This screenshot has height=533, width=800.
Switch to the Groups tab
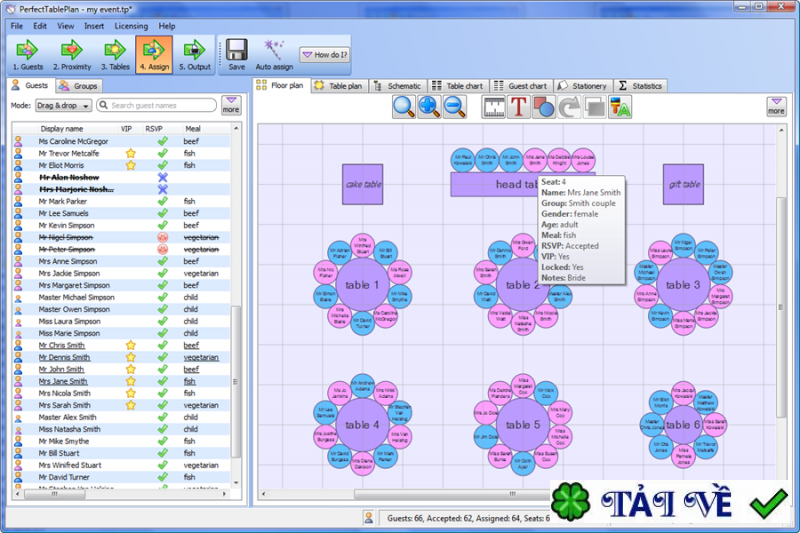(79, 86)
